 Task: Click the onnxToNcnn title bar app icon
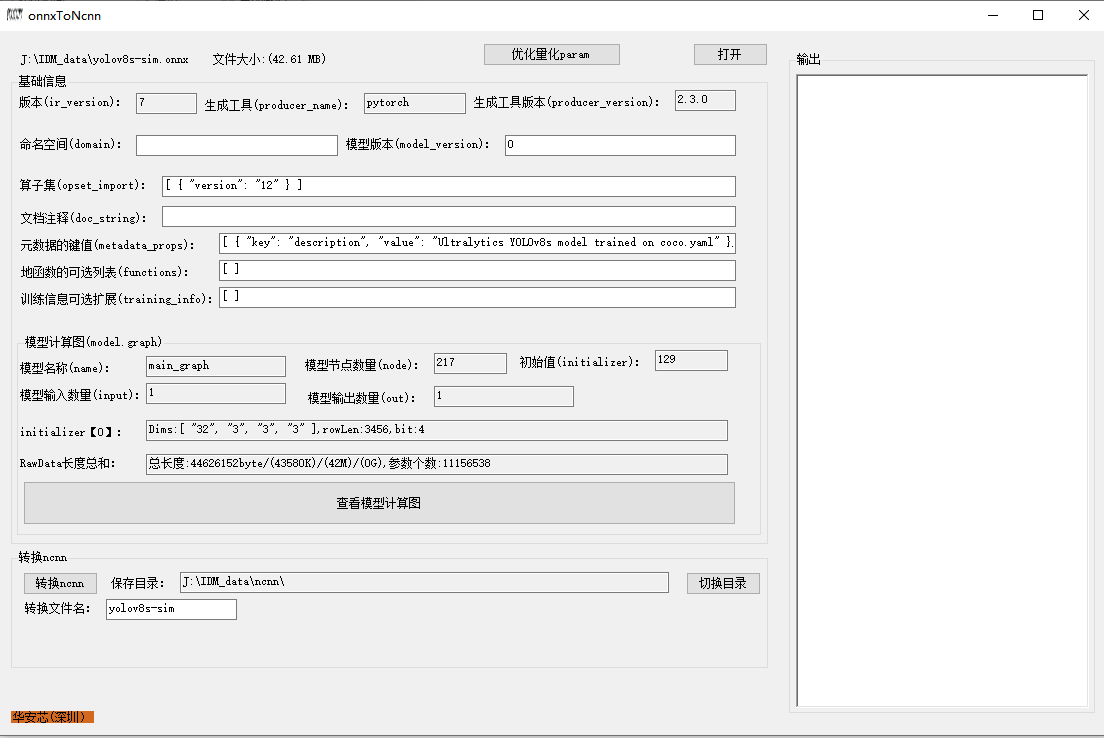tap(14, 15)
